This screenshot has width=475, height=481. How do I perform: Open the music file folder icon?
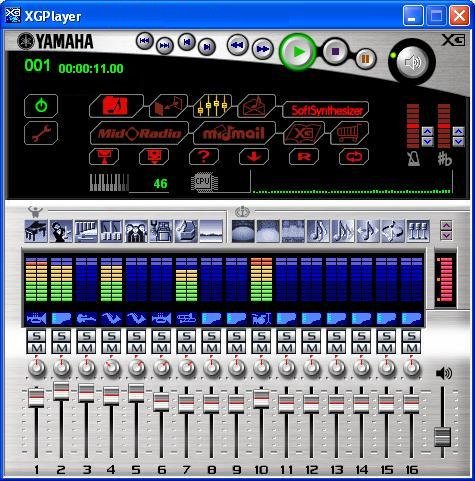[116, 106]
